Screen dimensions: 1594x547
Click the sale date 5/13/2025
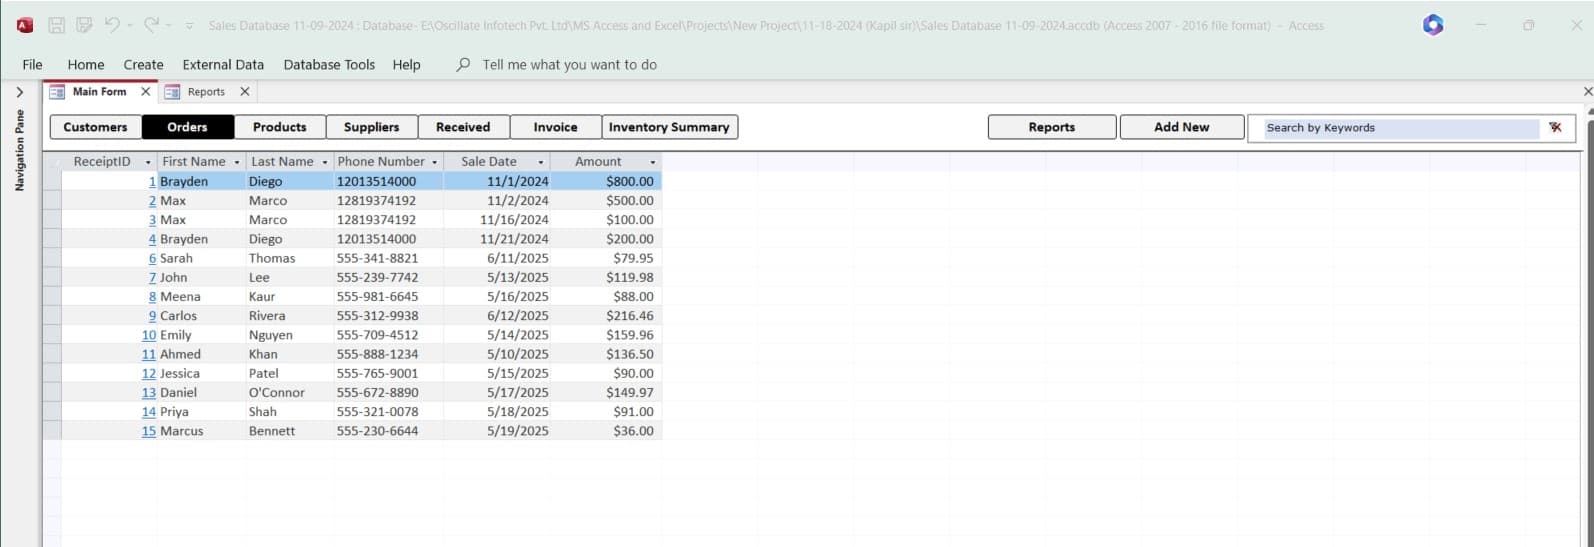pyautogui.click(x=518, y=278)
